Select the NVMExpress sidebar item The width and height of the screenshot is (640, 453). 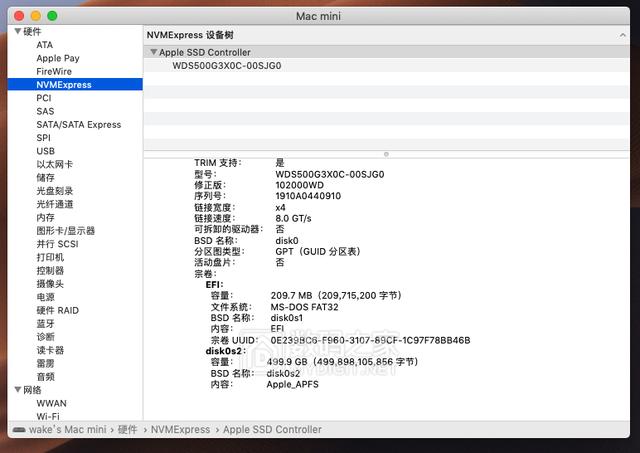[x=75, y=84]
